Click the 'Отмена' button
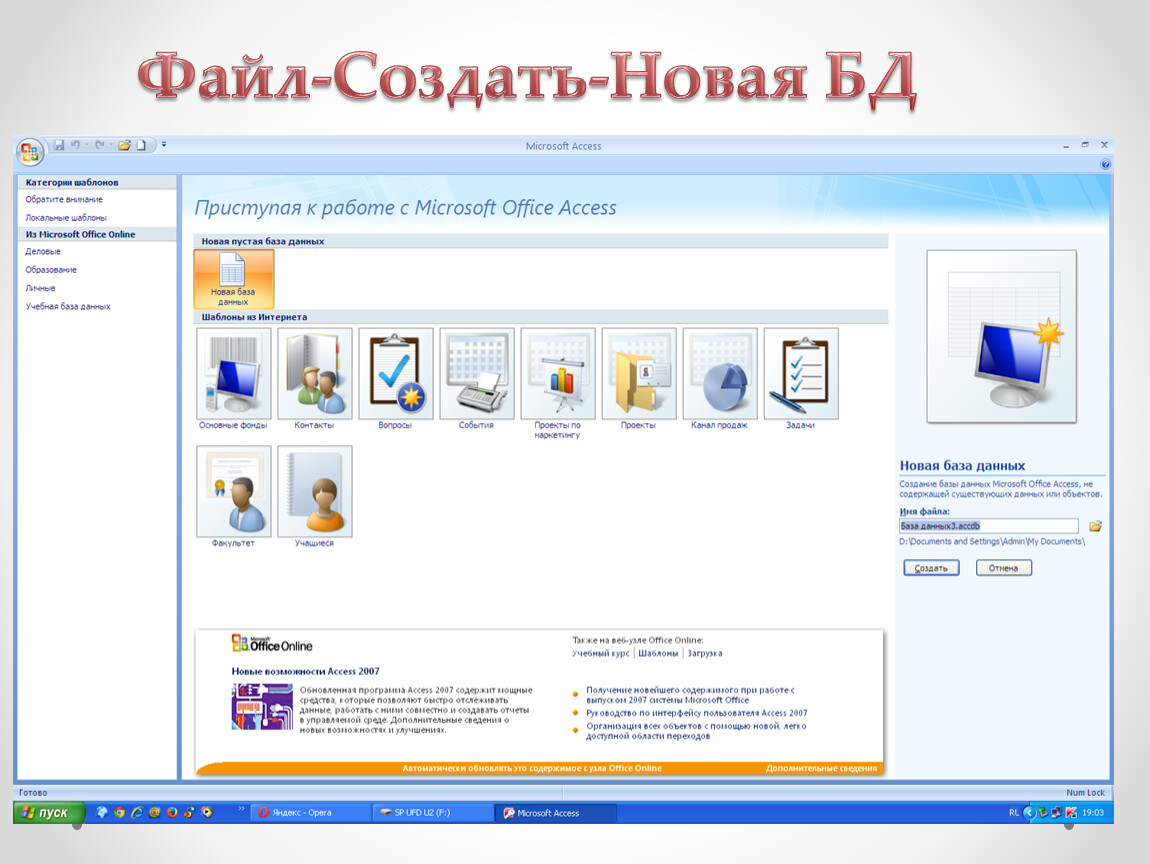This screenshot has height=864, width=1150. point(1003,568)
